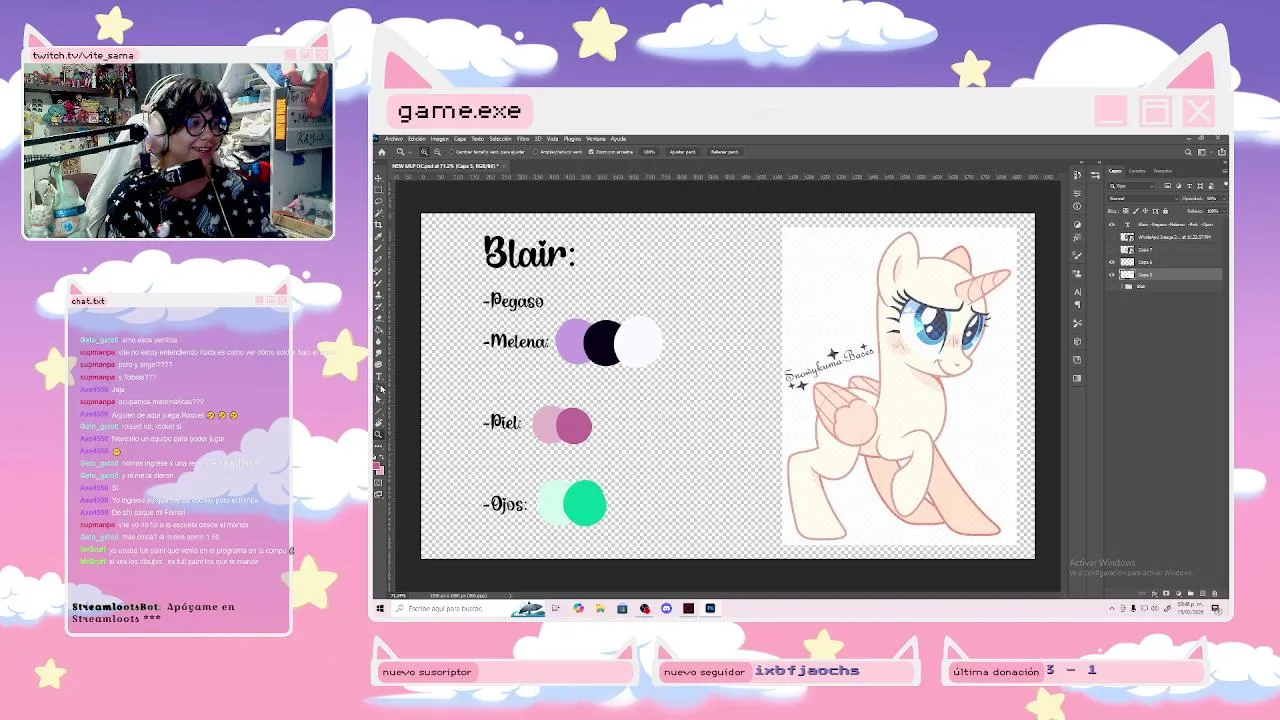The height and width of the screenshot is (720, 1280).
Task: Open Photoshop icon in the Windows taskbar
Action: tap(710, 608)
